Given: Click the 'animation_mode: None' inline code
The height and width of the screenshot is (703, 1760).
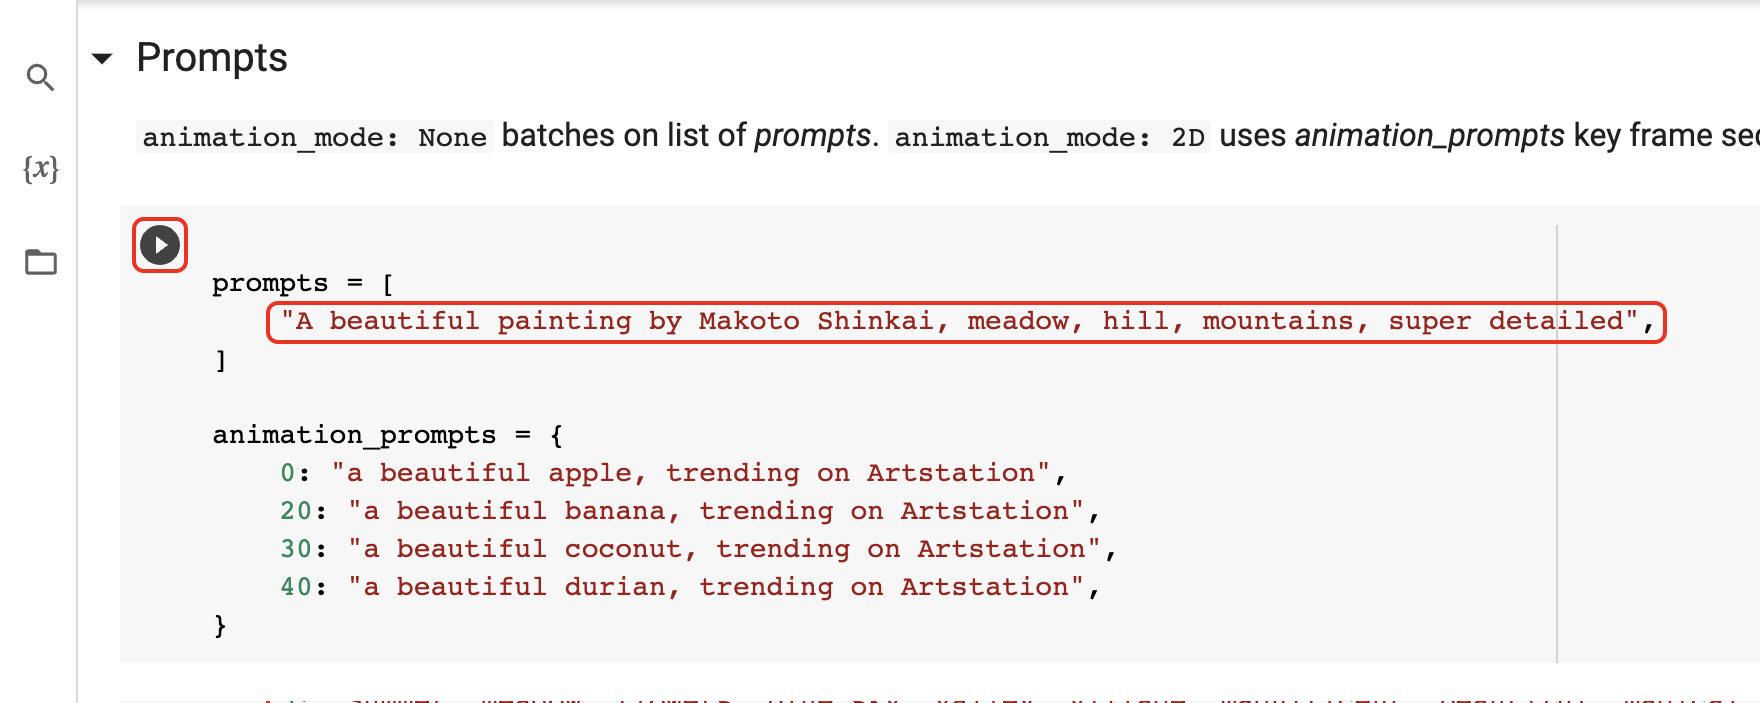Looking at the screenshot, I should coord(314,137).
